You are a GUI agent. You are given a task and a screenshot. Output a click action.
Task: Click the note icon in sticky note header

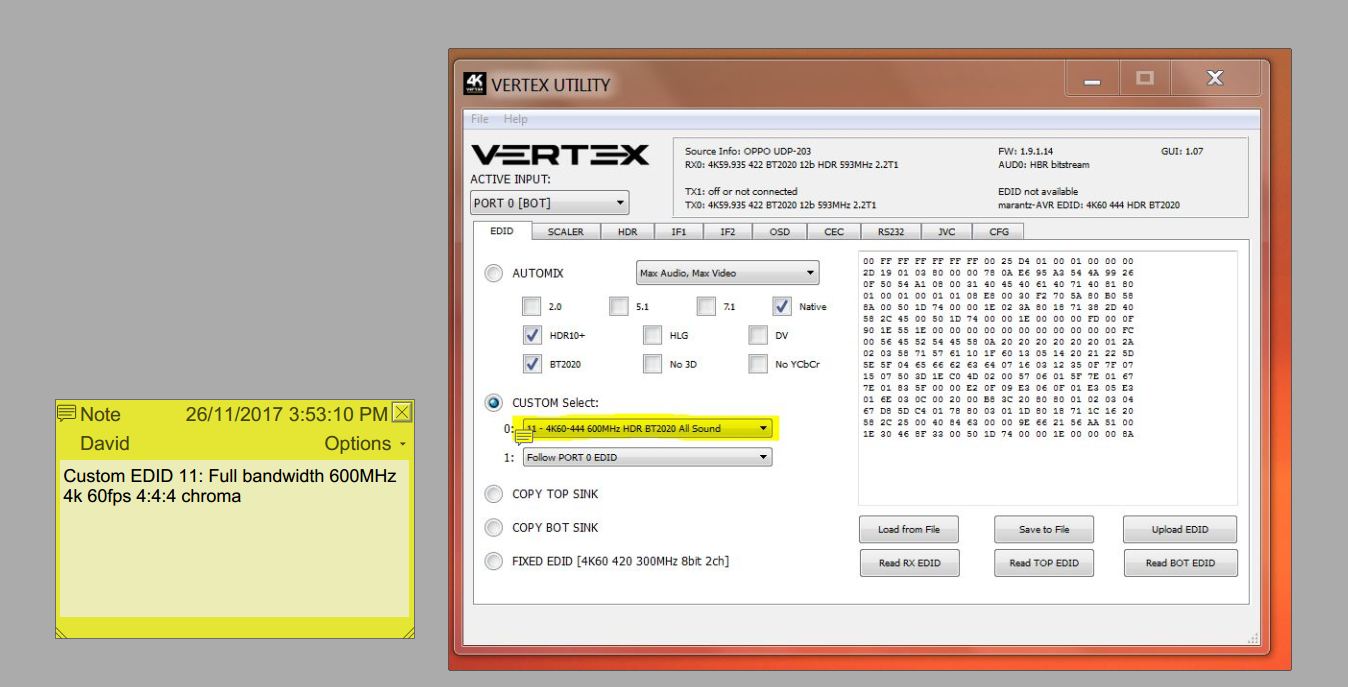[x=66, y=412]
